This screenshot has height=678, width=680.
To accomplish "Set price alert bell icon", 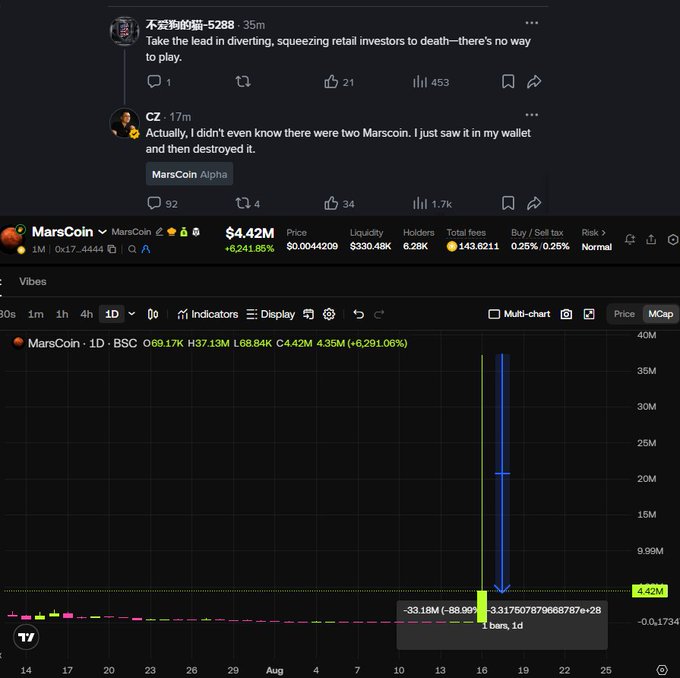I will pos(630,239).
